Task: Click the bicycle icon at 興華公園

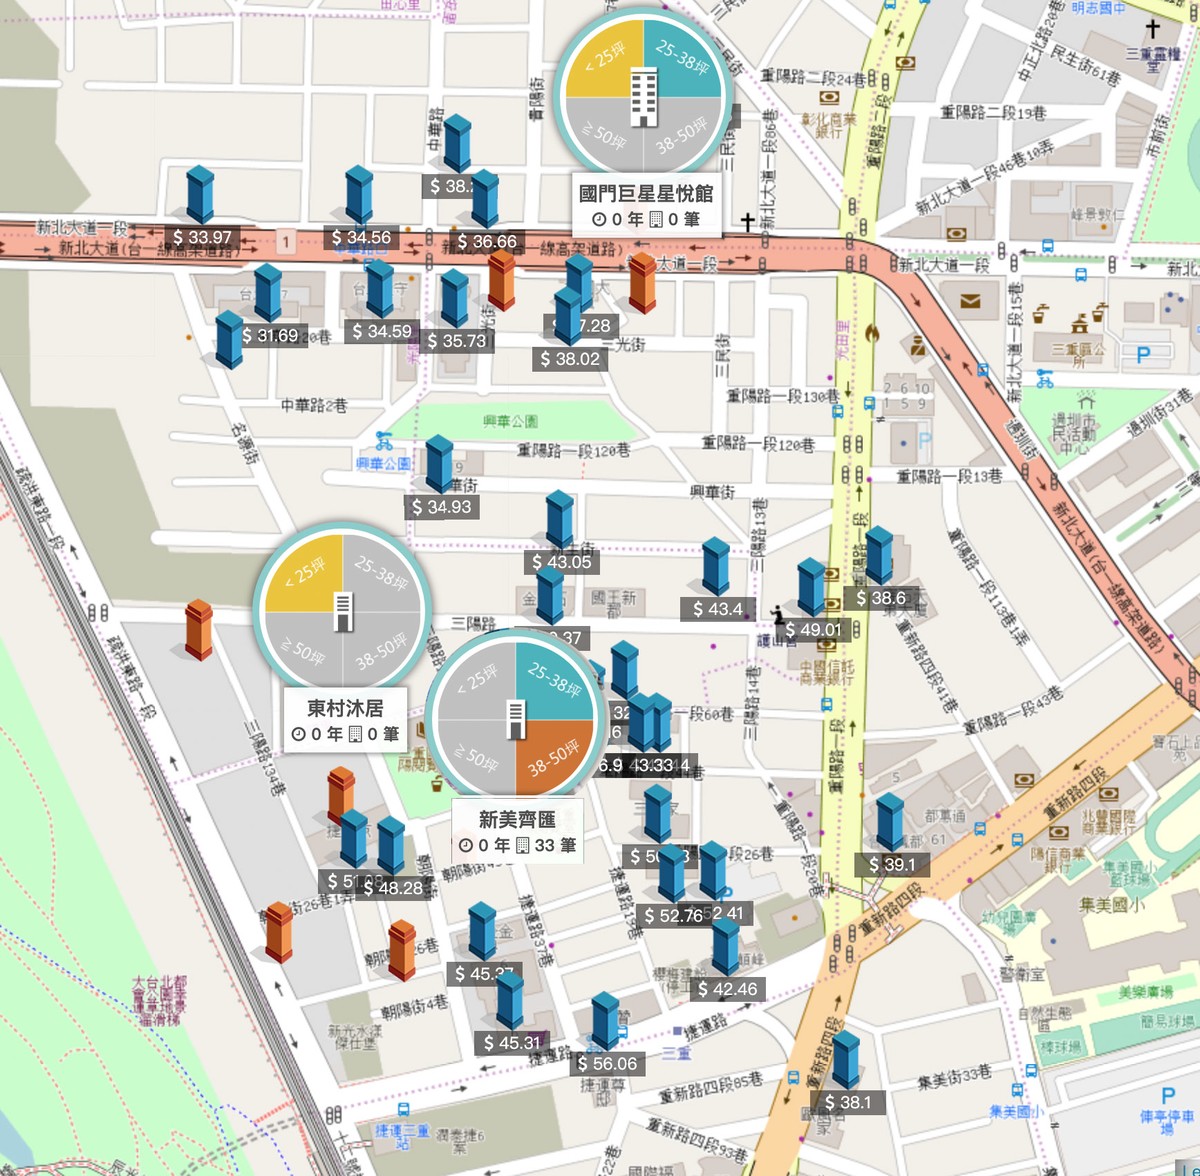Action: [x=384, y=441]
